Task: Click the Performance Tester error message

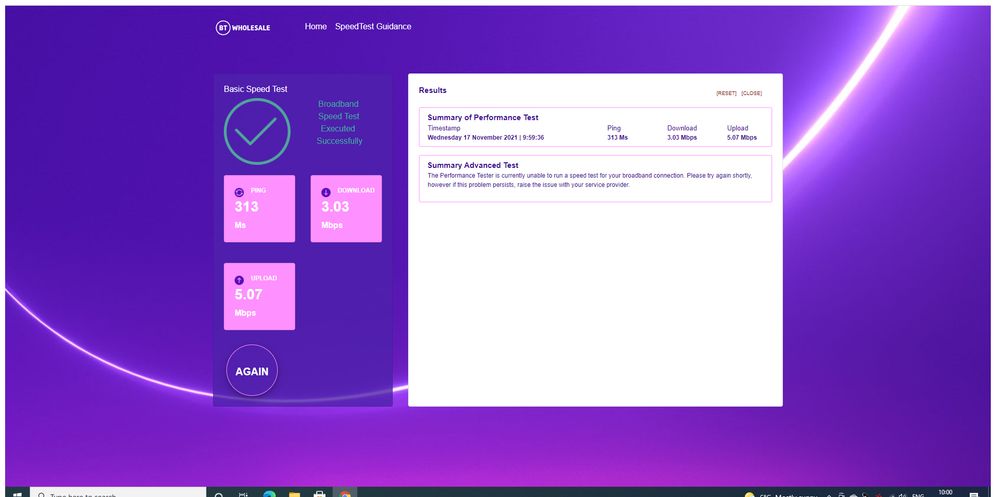Action: (590, 180)
